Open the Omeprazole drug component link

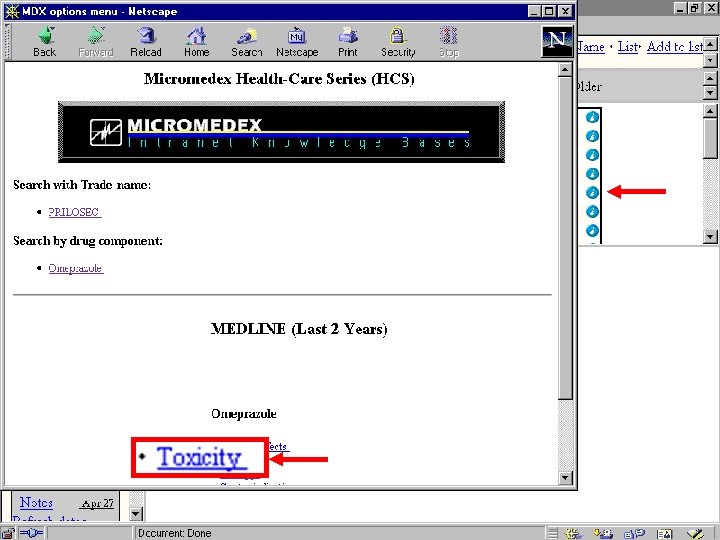76,268
